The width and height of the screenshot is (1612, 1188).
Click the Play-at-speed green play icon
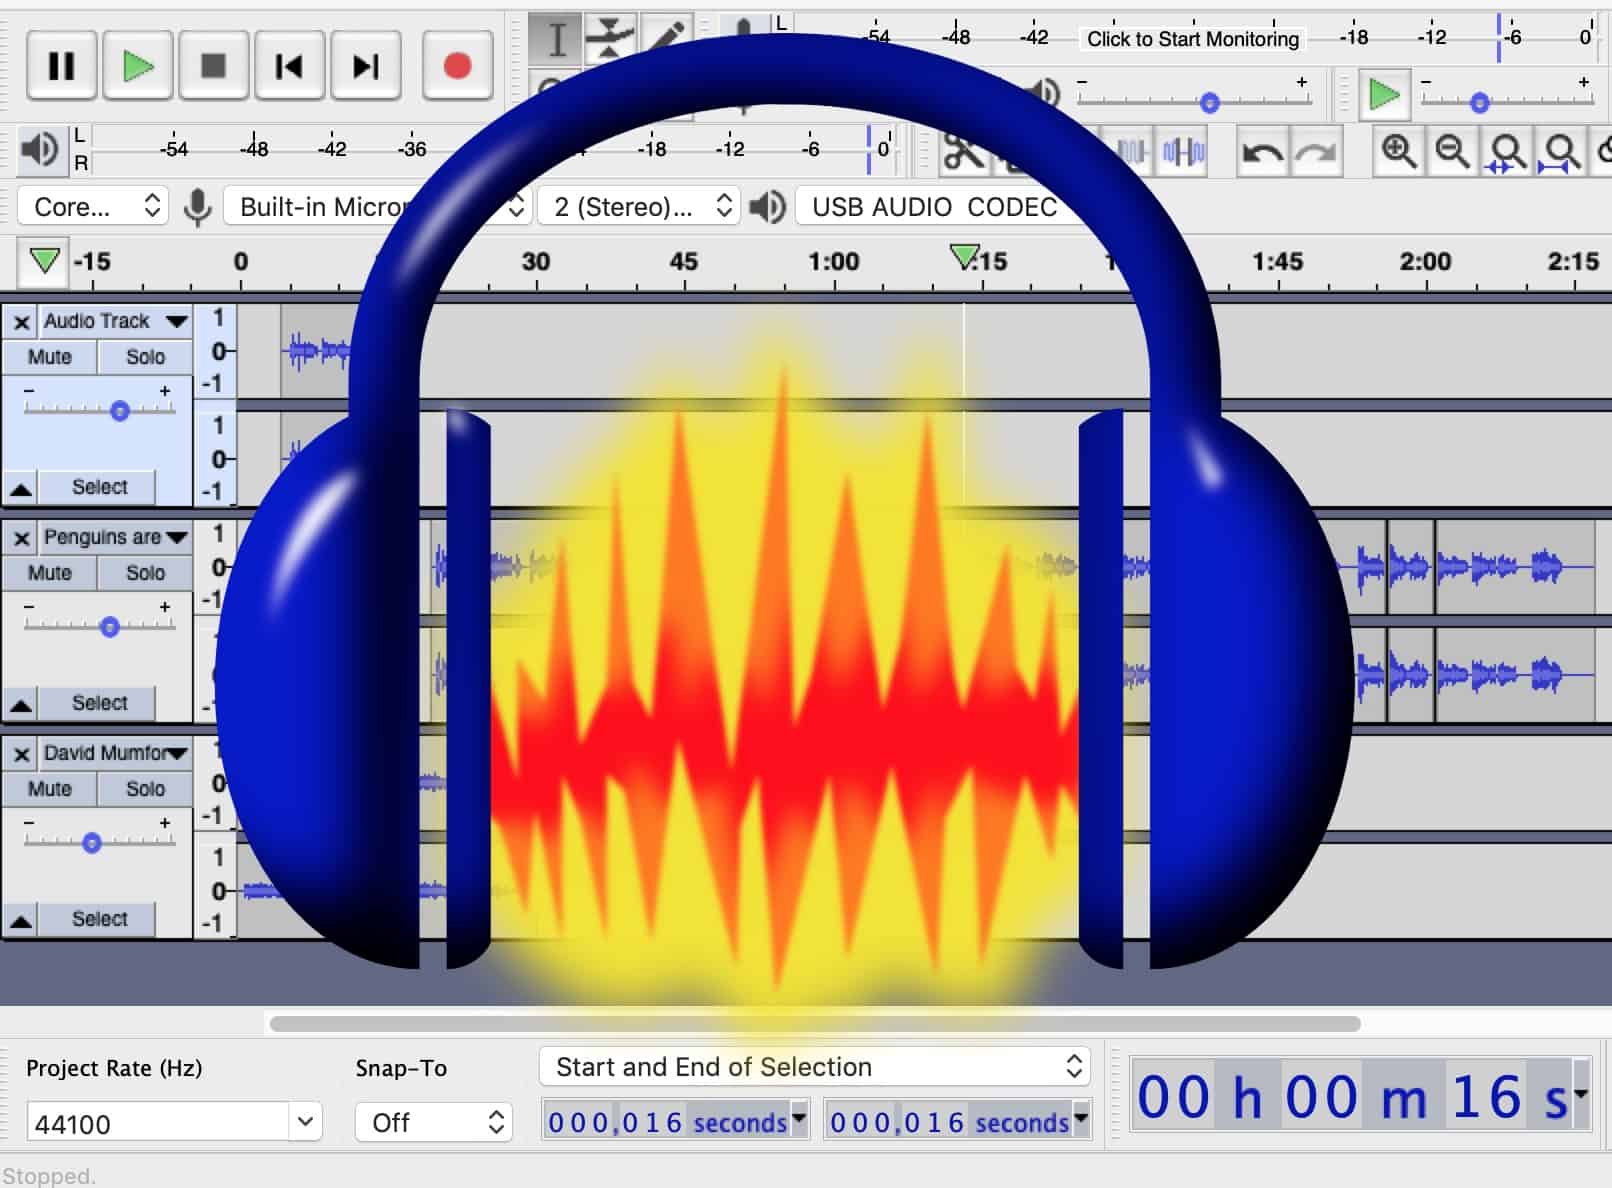[1384, 95]
